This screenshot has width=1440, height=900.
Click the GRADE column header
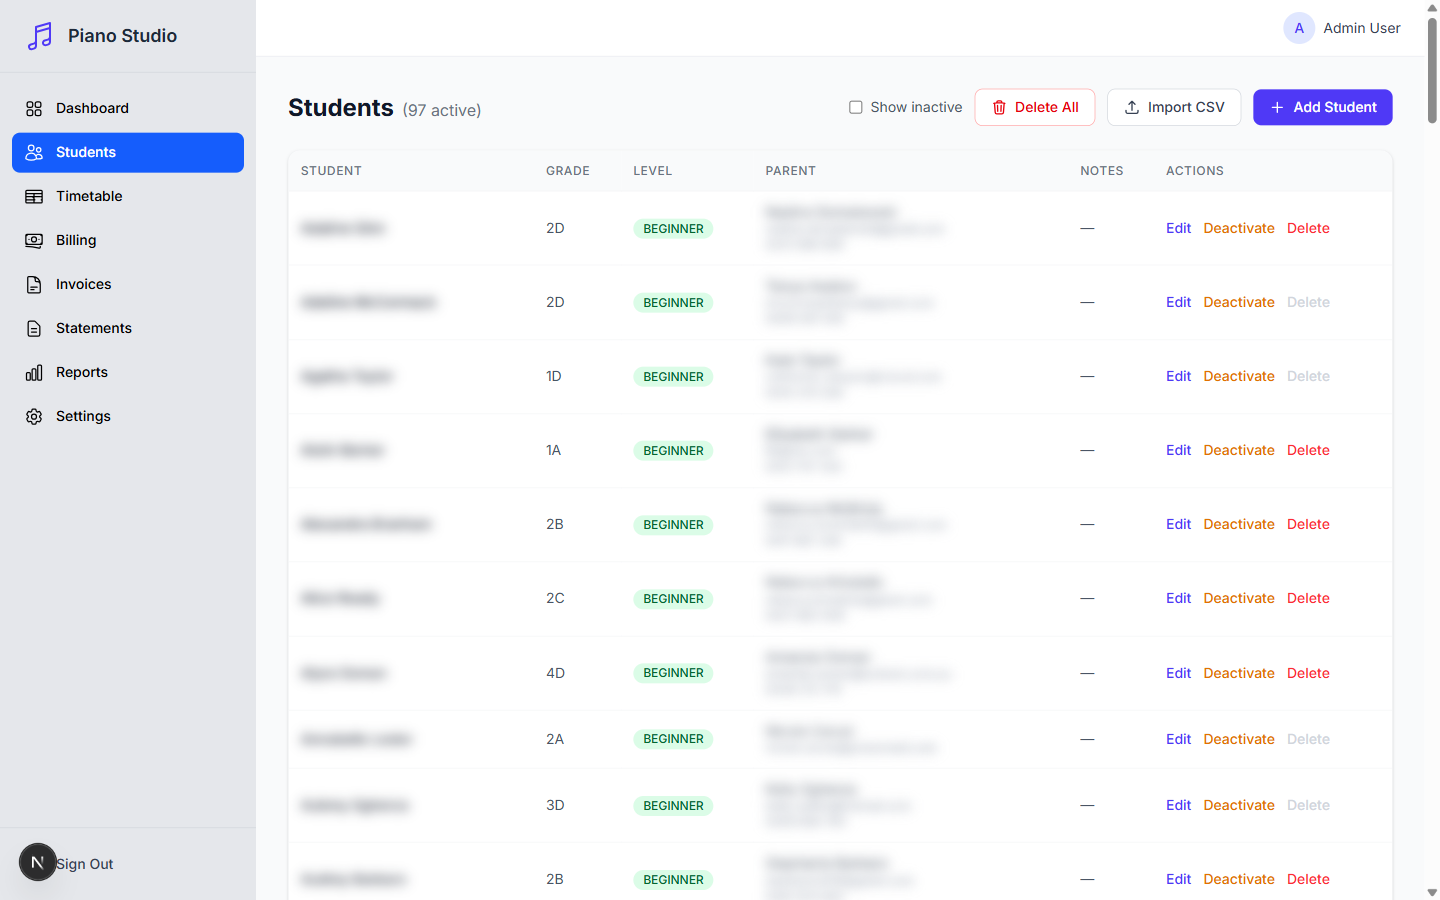(568, 171)
